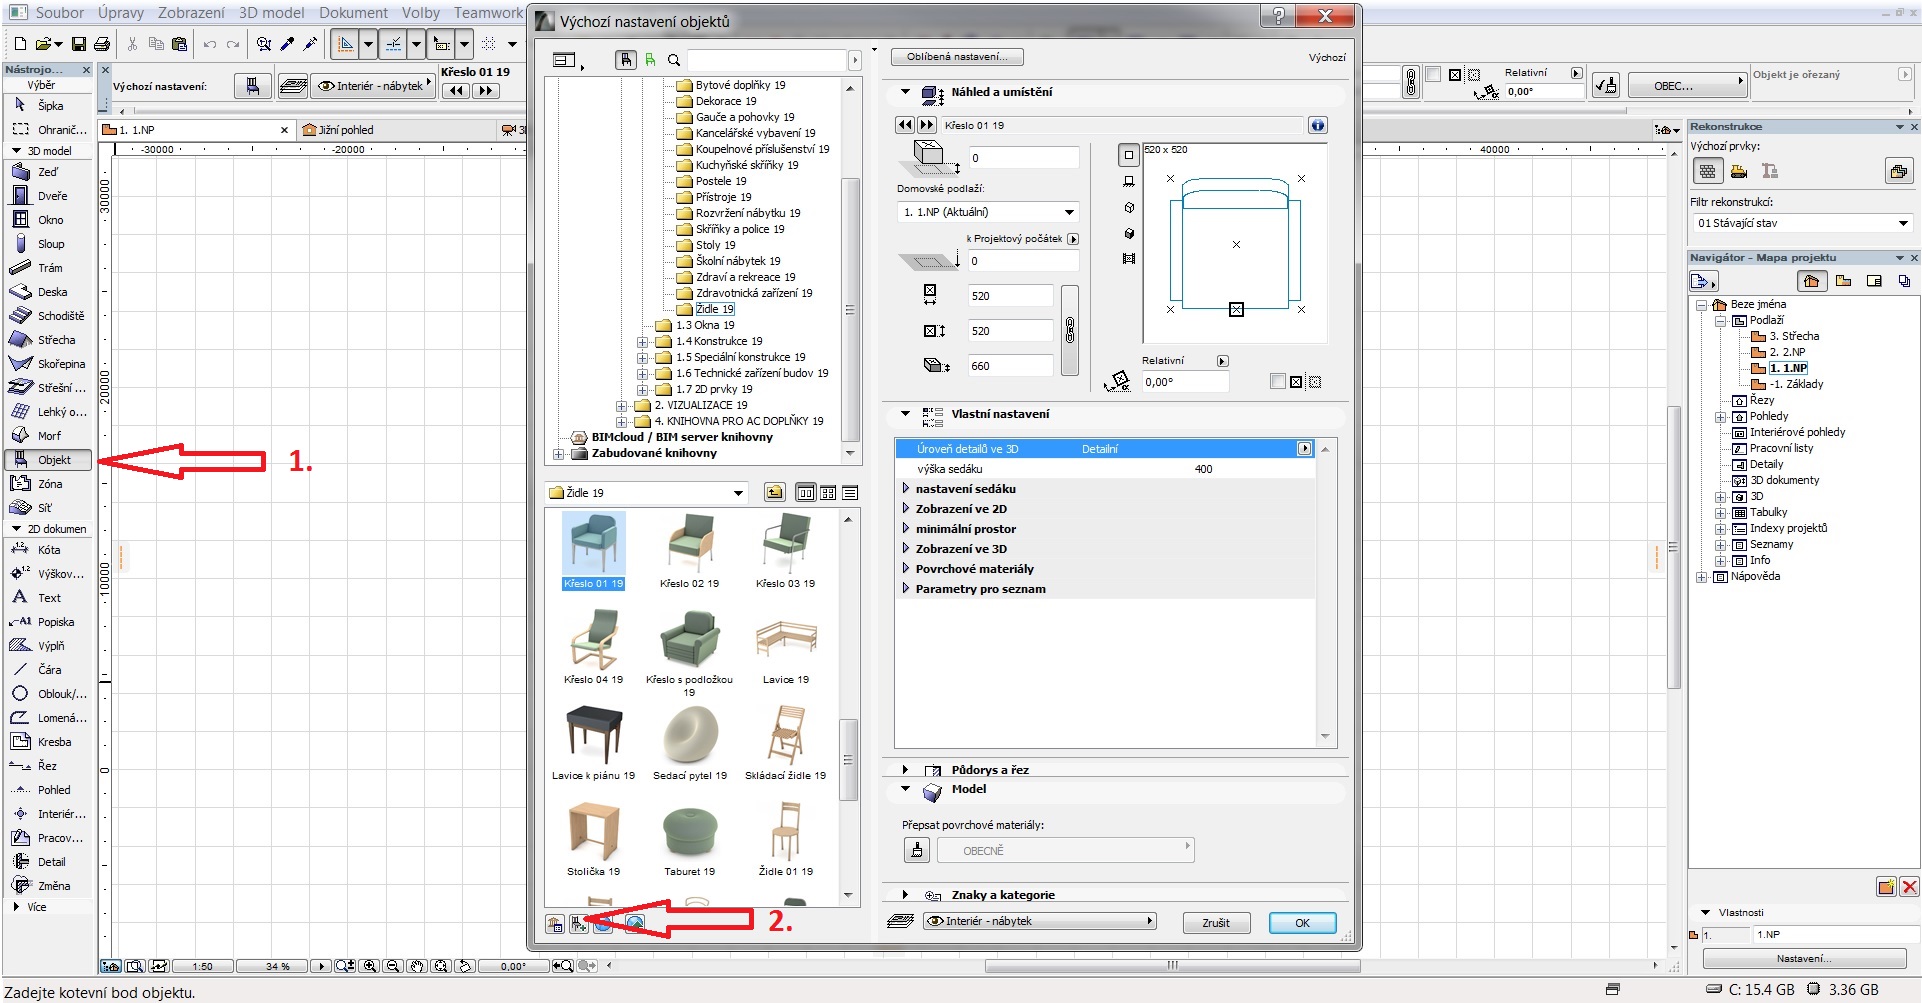This screenshot has width=1922, height=1003.
Task: Click the Oblíbená nastavení button
Action: point(957,57)
